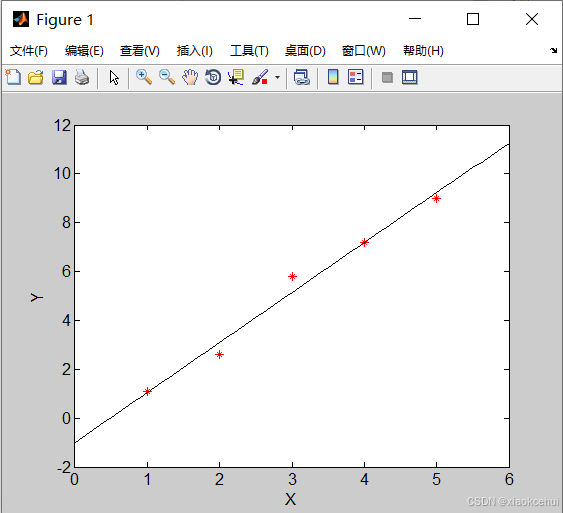Click the Brush data tool icon
Viewport: 563px width, 513px height.
[x=260, y=77]
